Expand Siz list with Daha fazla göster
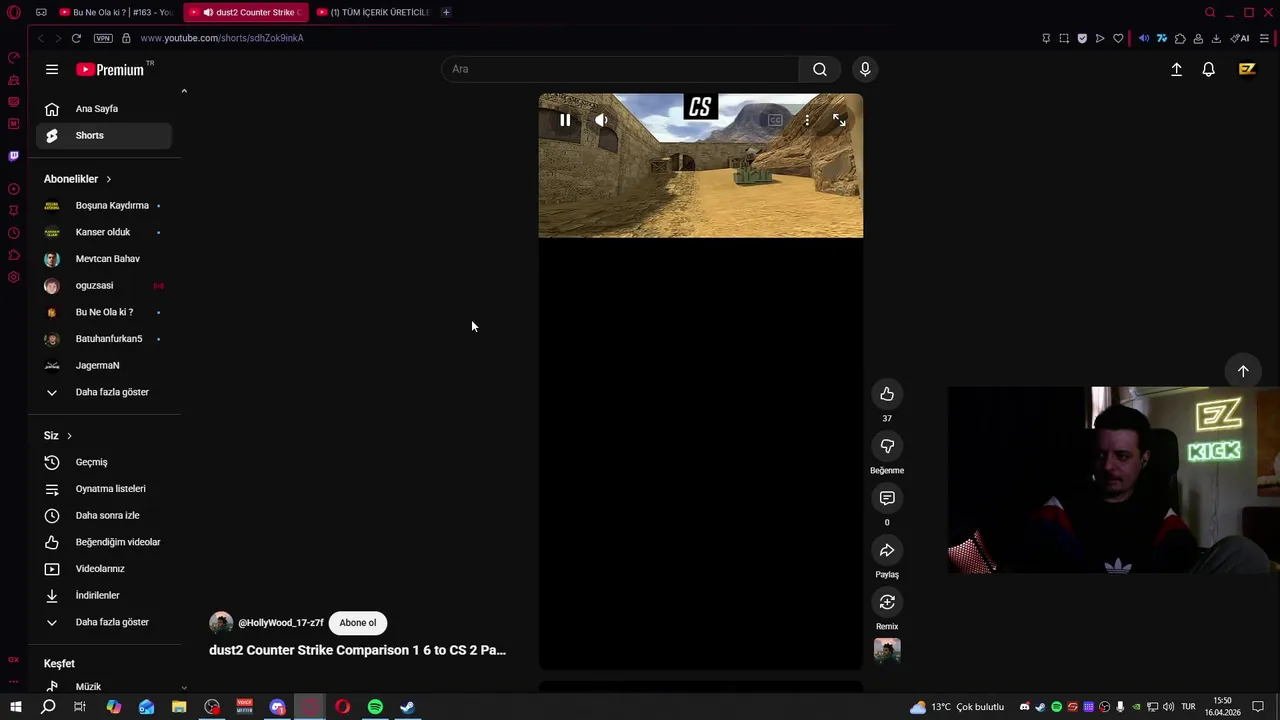Image resolution: width=1280 pixels, height=720 pixels. (x=104, y=622)
